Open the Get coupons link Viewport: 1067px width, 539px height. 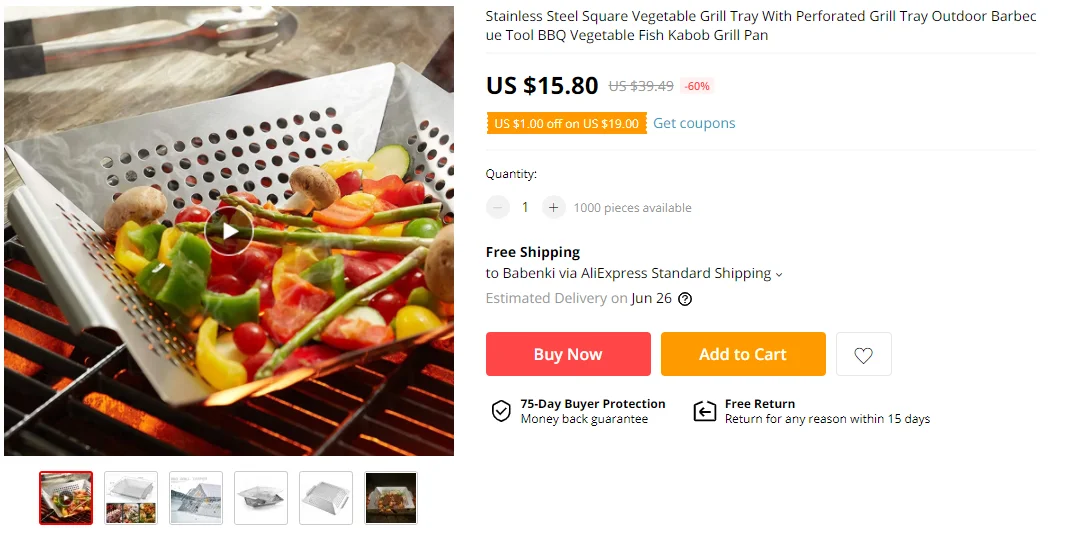click(x=694, y=123)
